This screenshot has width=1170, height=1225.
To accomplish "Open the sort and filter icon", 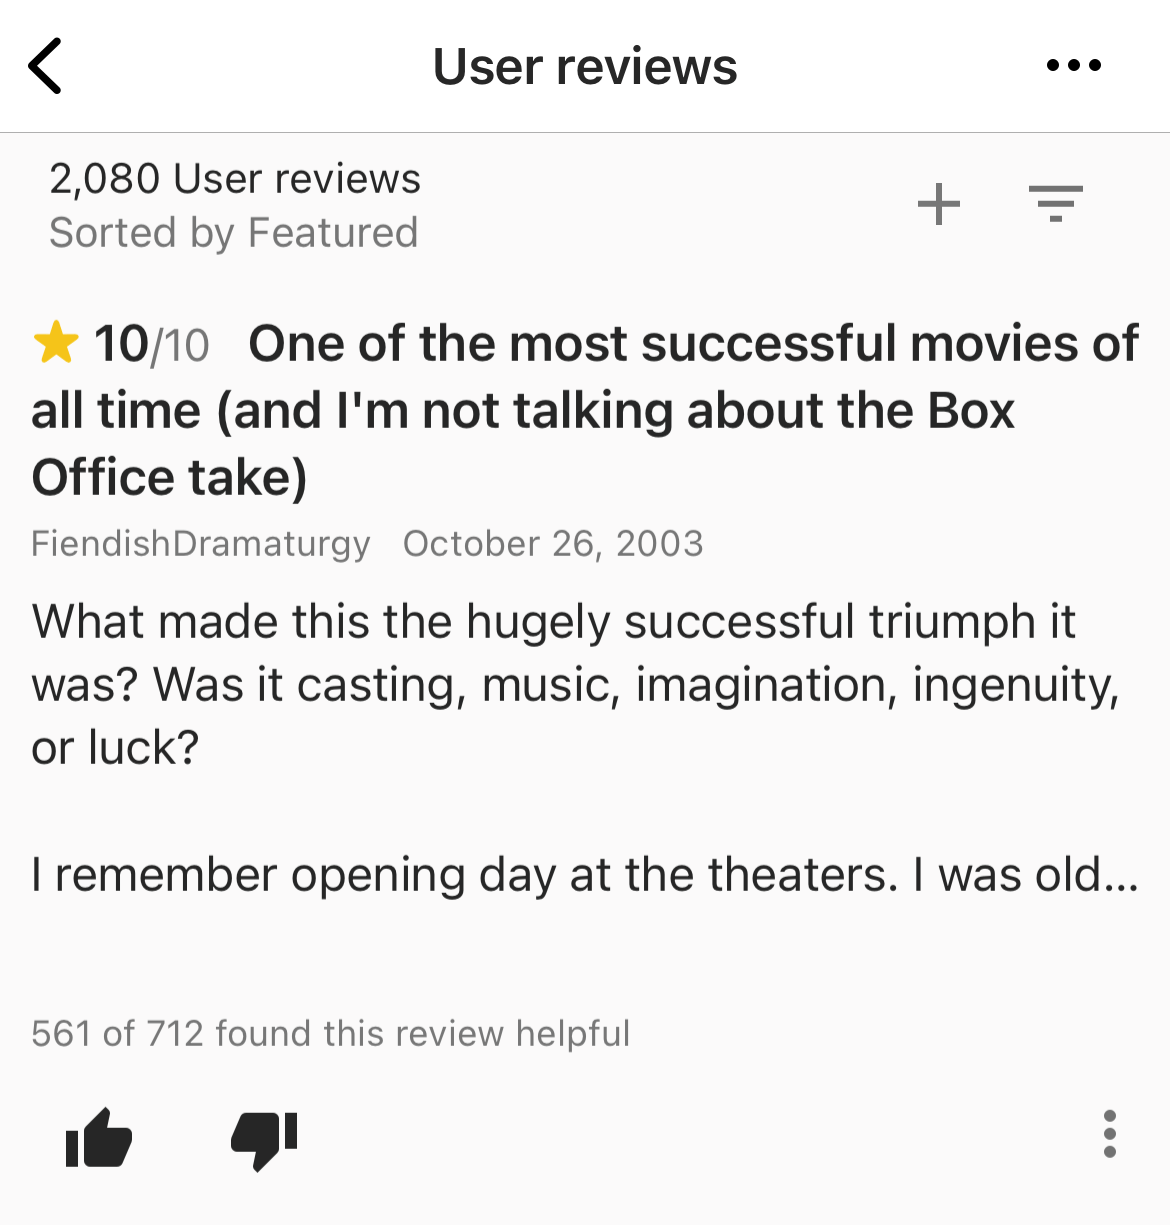I will tap(1055, 204).
